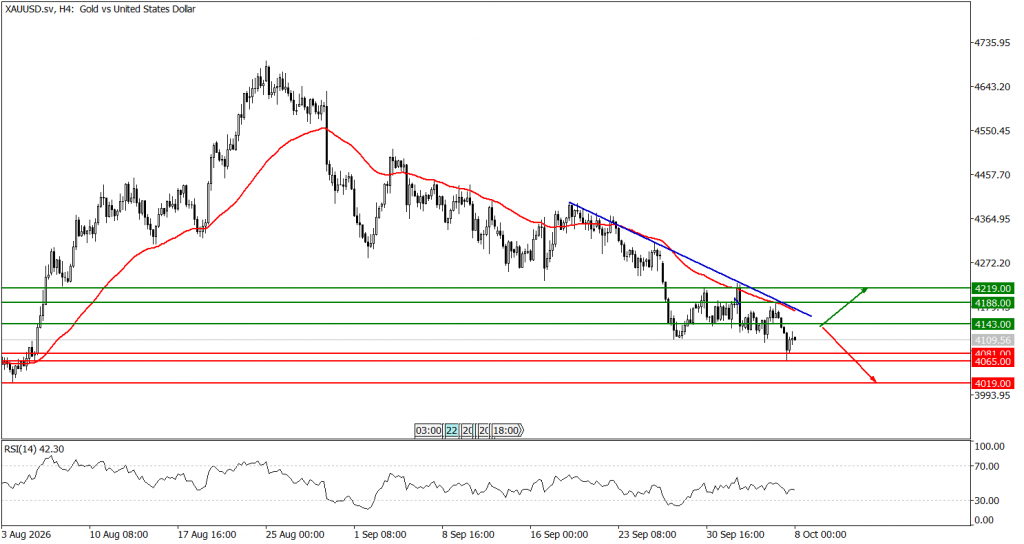Click the 4643.20 price scale value
Screen dimensions: 1024x544
tap(993, 87)
